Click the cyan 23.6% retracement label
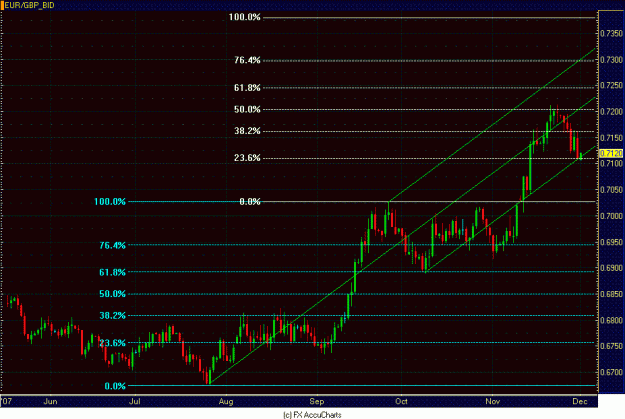 click(x=112, y=343)
